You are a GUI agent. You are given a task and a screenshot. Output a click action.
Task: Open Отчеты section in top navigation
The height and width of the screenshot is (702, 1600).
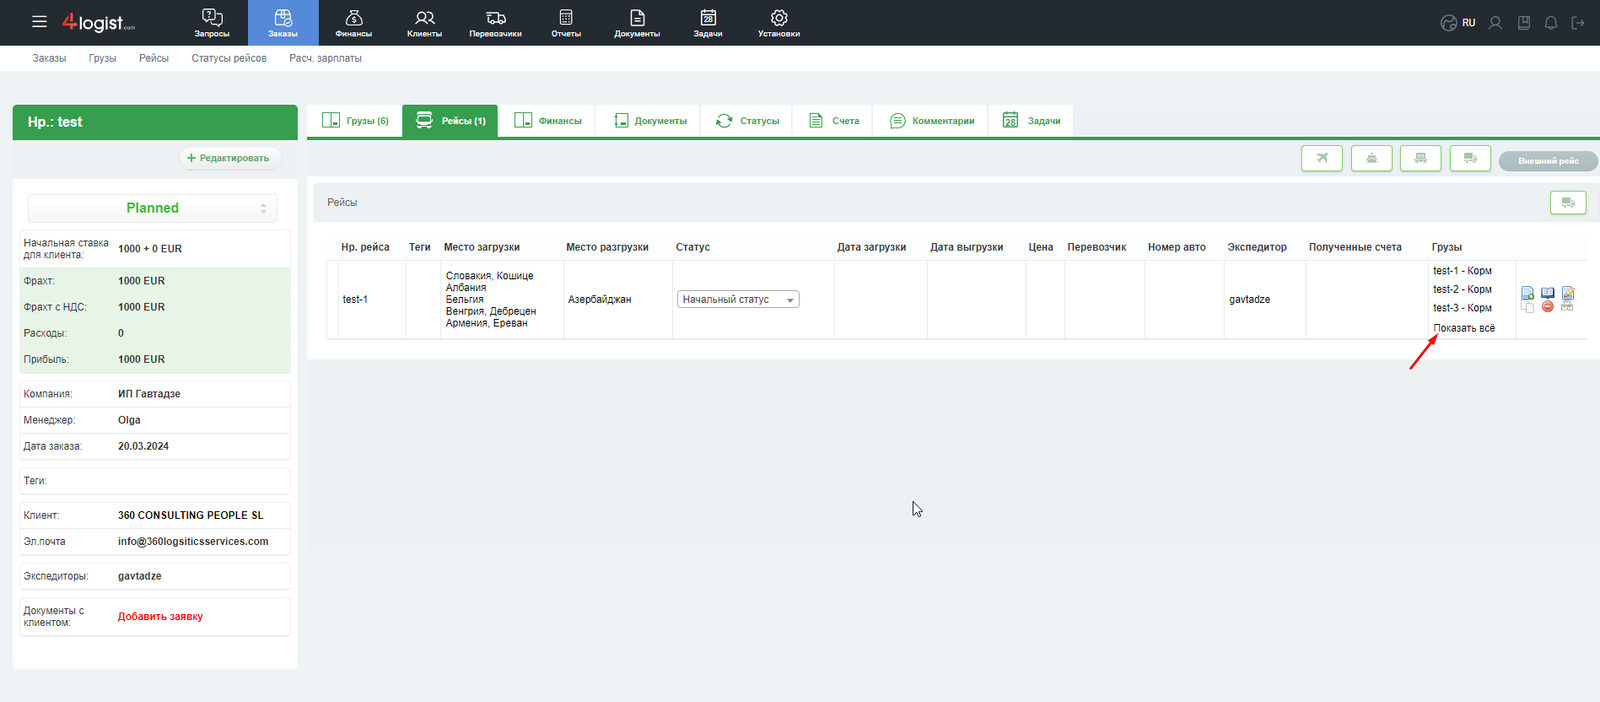coord(566,23)
